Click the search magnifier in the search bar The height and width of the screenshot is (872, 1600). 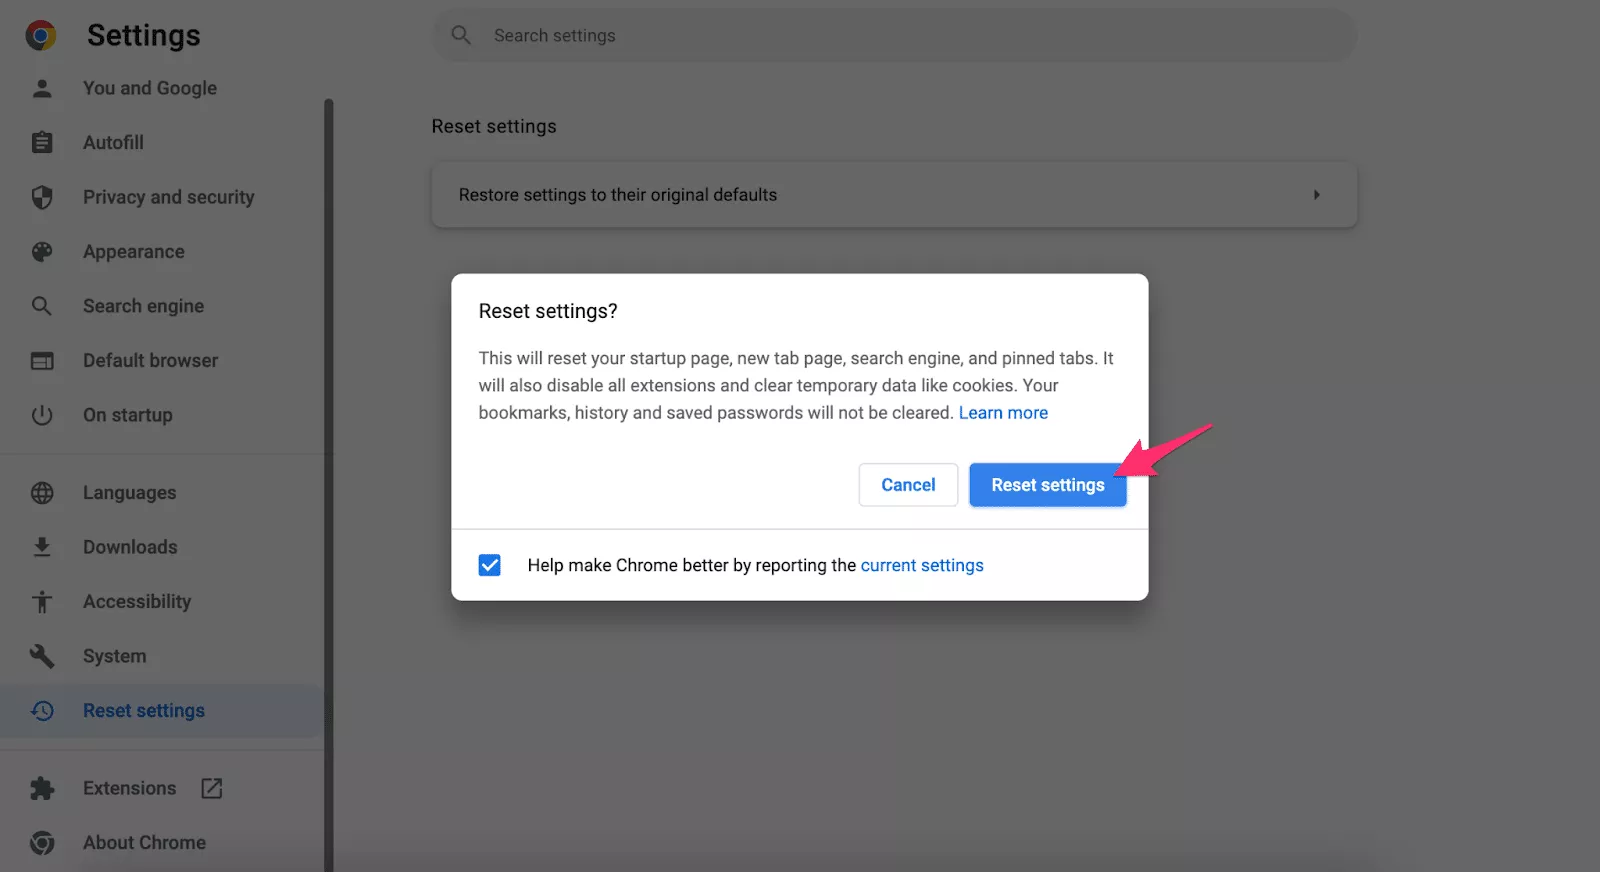click(x=461, y=35)
